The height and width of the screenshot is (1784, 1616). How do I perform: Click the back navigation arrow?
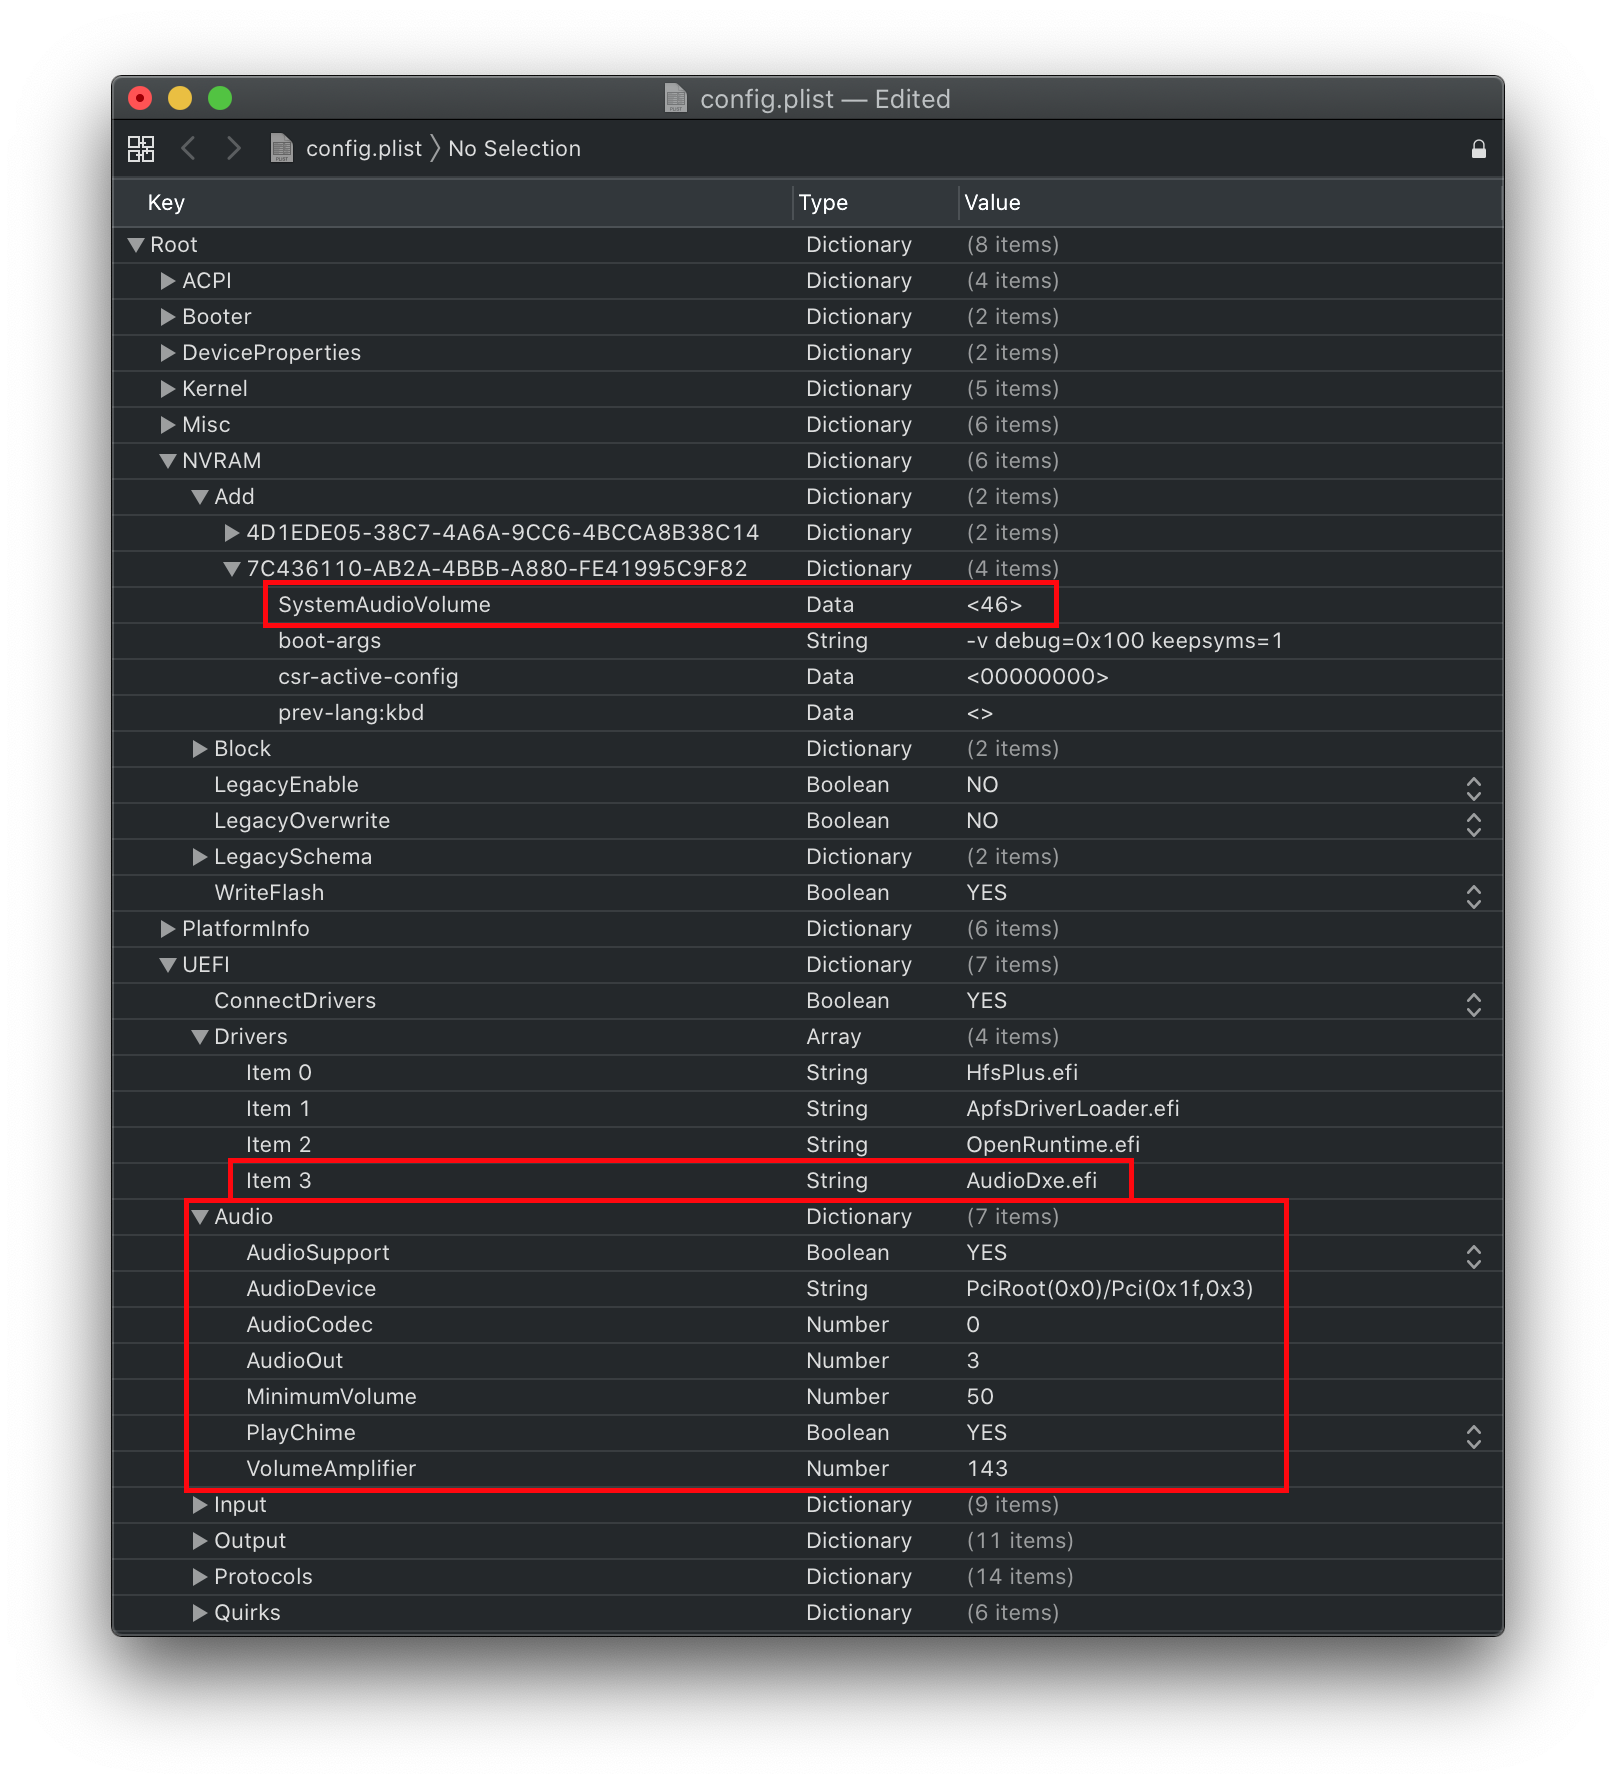[x=188, y=149]
